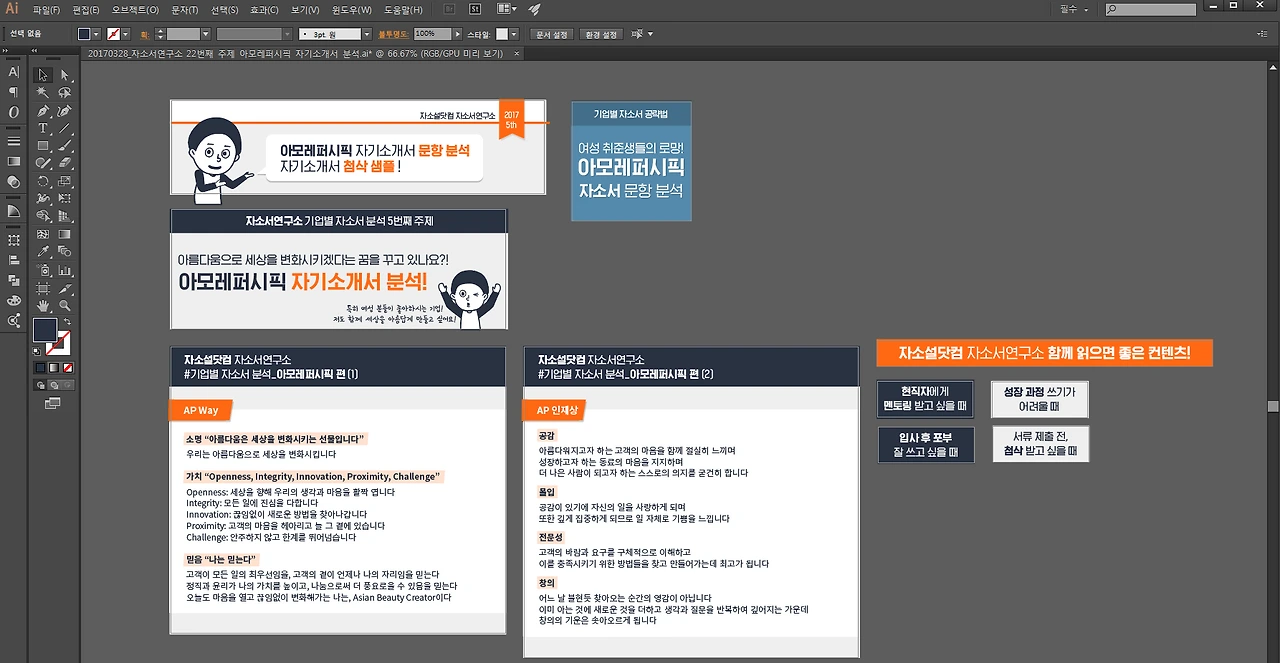Screen dimensions: 1280x663
Task: Open the Paragraph panel icon
Action: (x=13, y=92)
